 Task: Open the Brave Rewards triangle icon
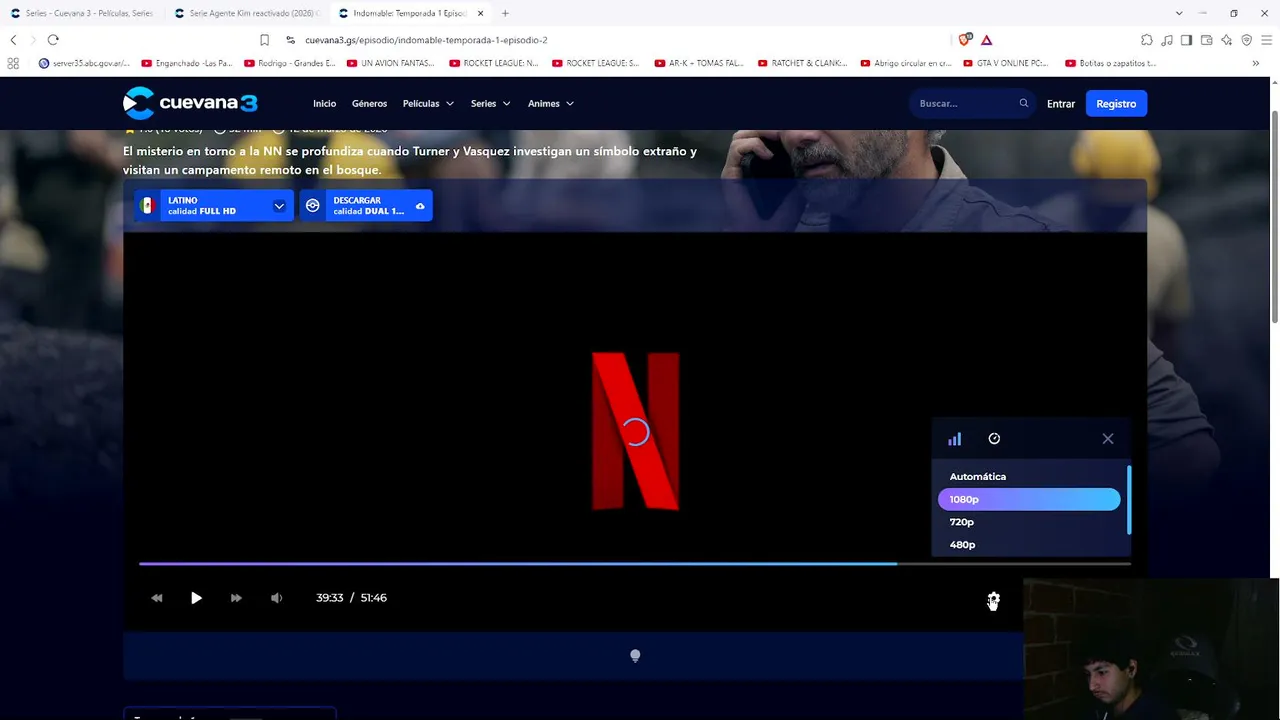(x=987, y=40)
